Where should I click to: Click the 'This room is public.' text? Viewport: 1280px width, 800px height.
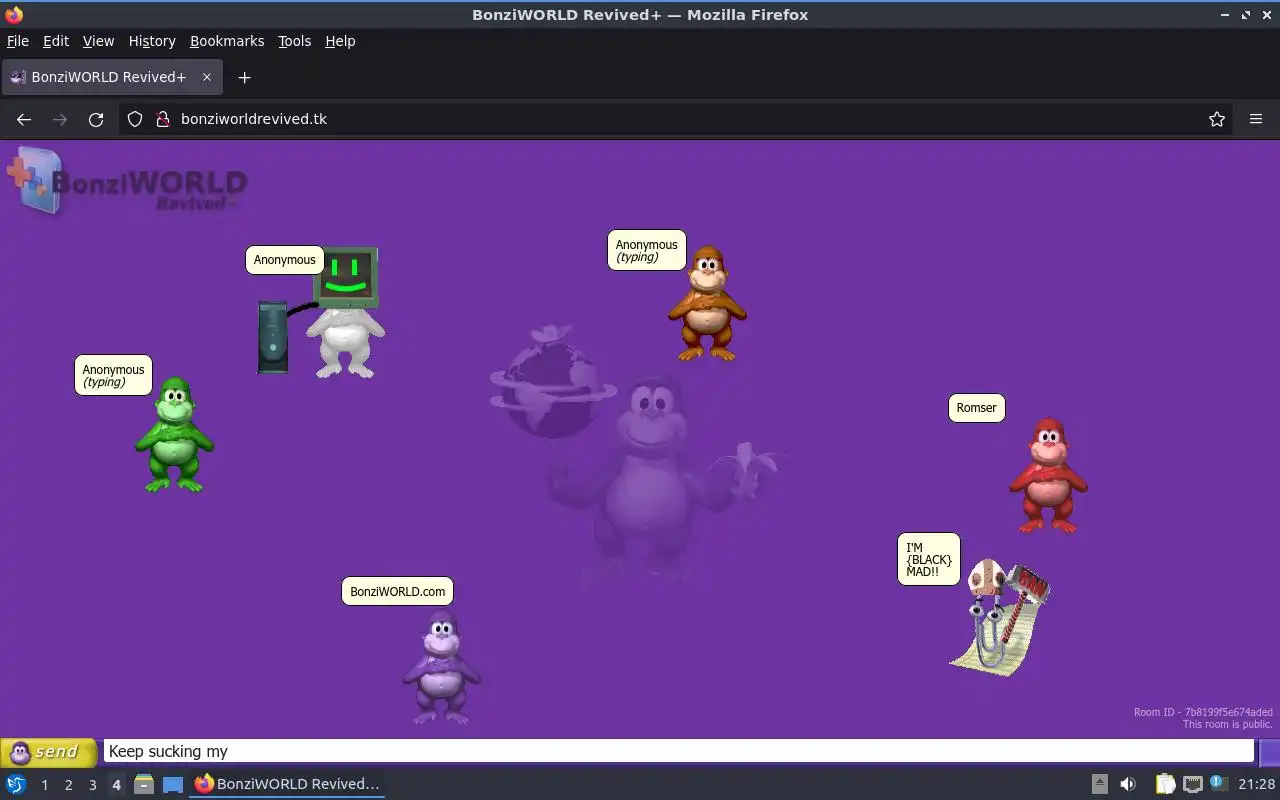click(x=1227, y=724)
